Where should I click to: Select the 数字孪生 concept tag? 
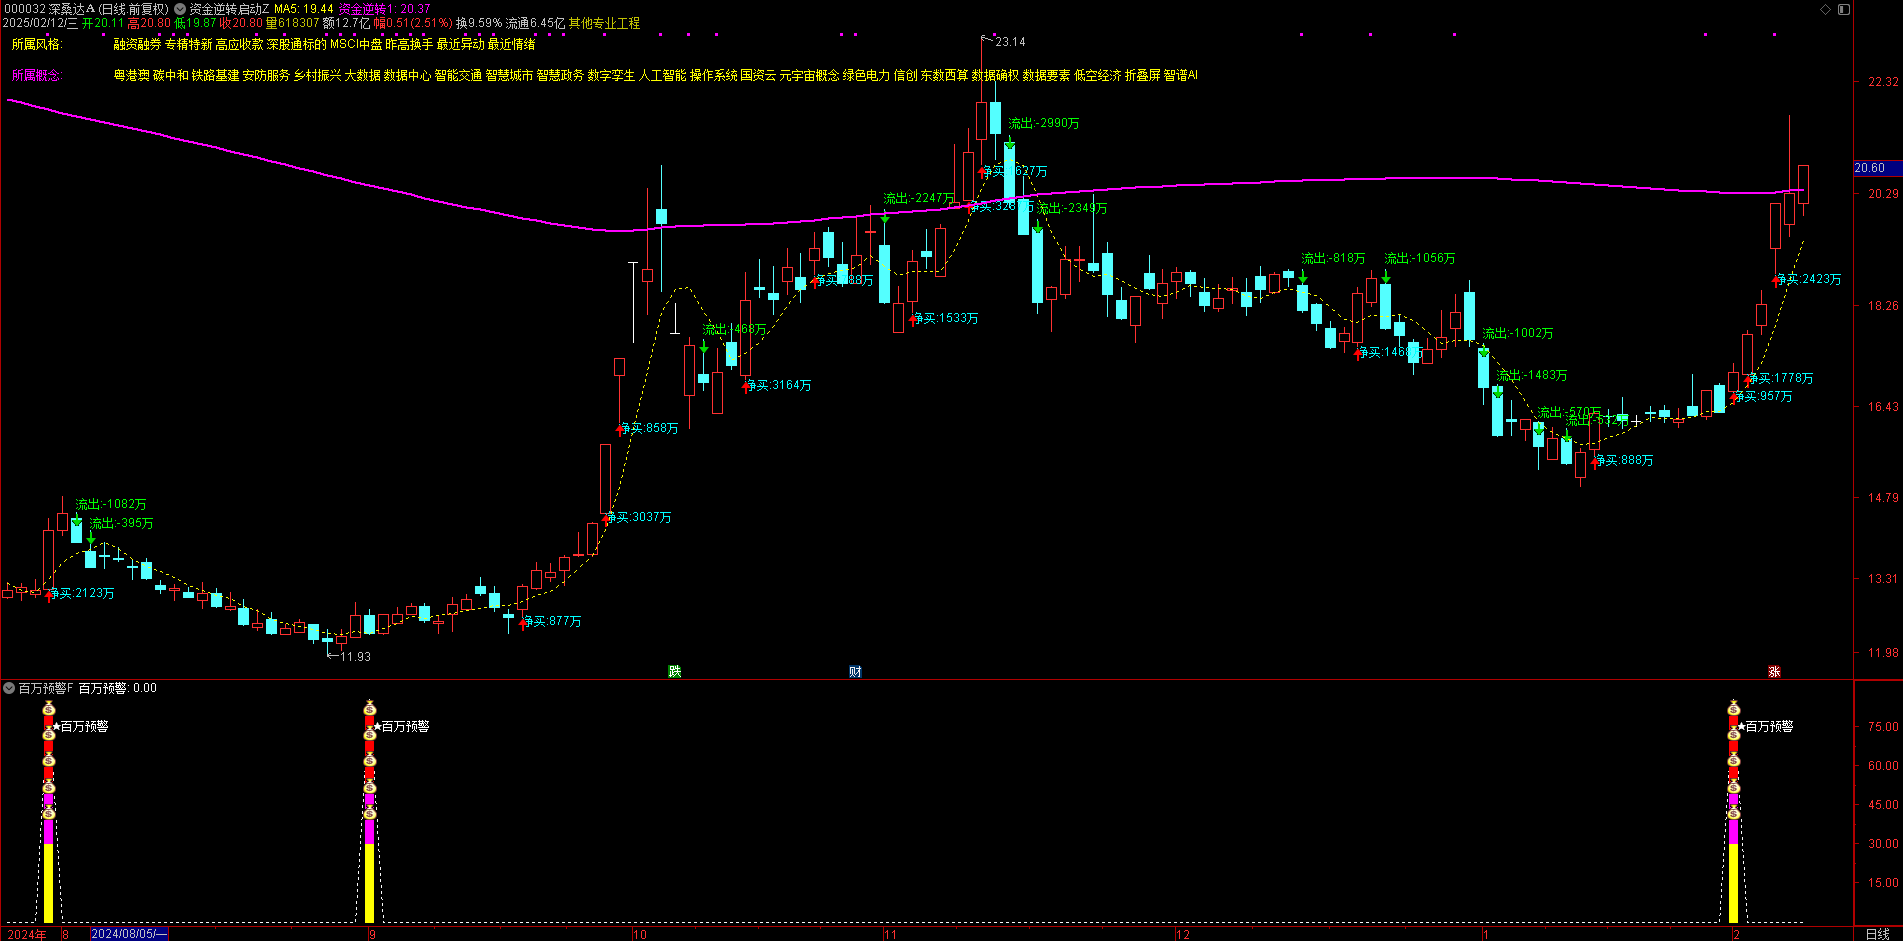click(x=611, y=75)
